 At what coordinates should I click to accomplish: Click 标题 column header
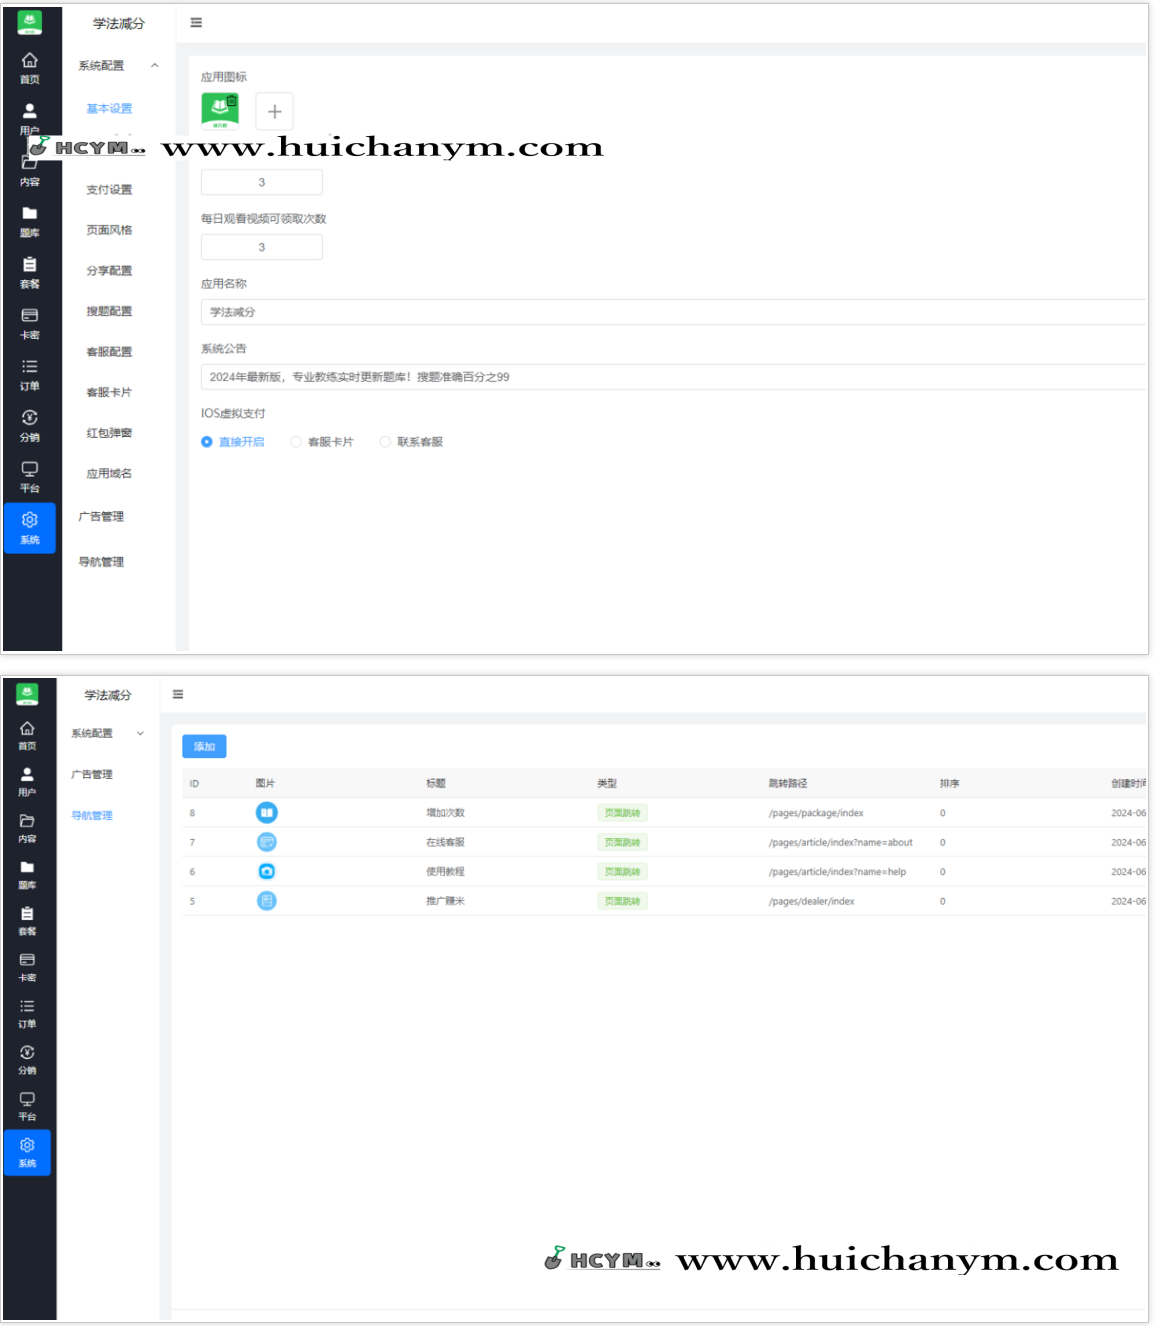[436, 784]
